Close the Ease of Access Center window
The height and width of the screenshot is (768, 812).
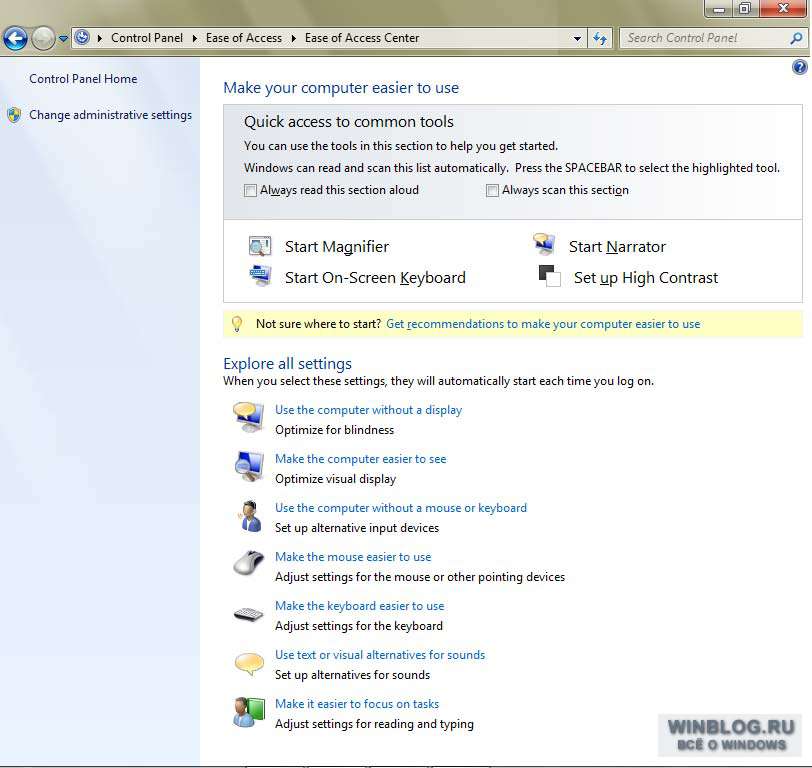(783, 9)
